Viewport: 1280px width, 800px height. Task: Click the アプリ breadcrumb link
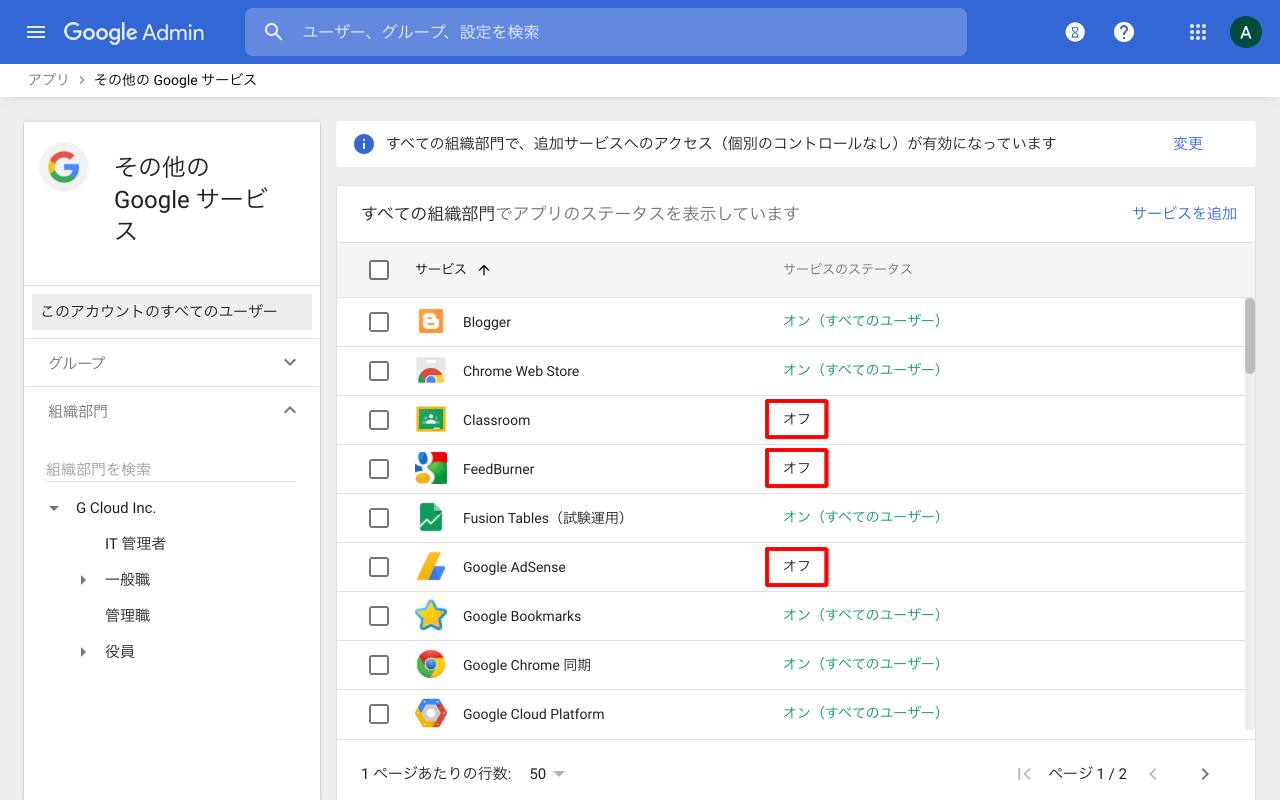coord(49,80)
